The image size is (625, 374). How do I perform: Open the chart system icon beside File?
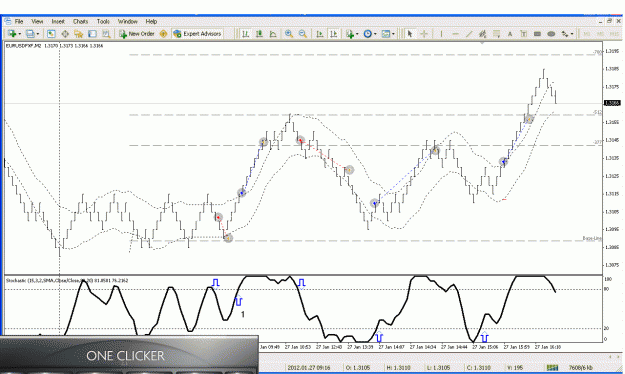click(8, 22)
